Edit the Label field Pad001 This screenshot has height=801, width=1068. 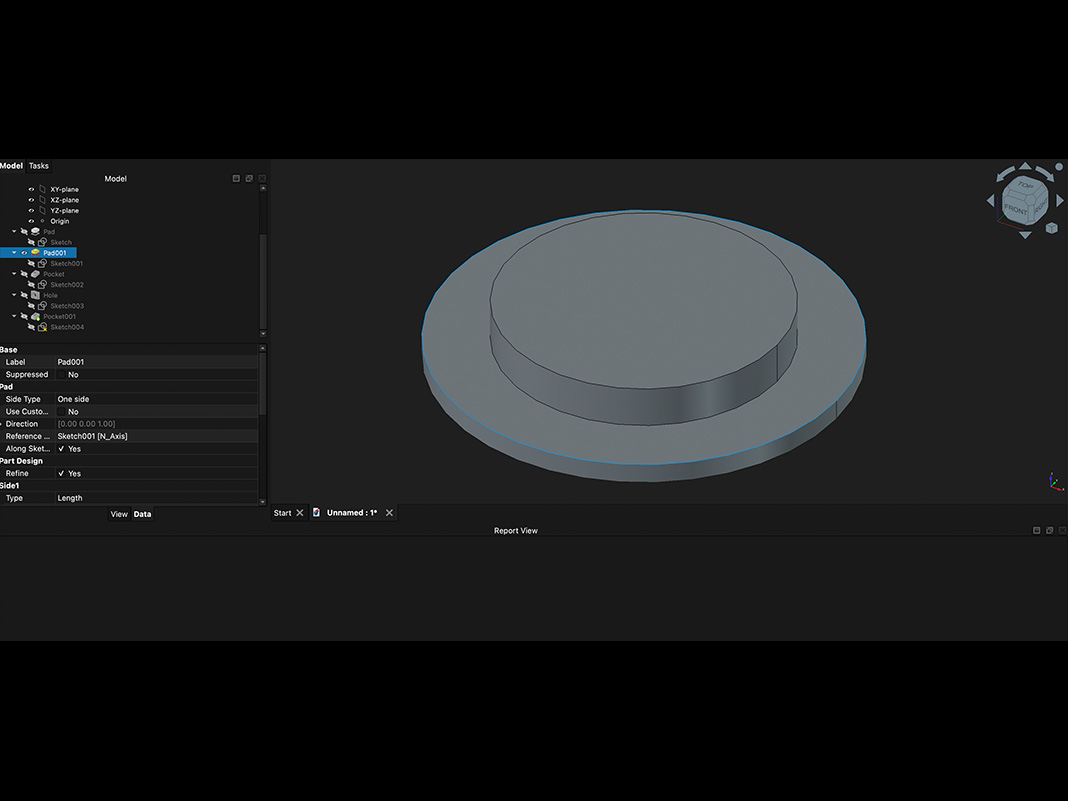click(x=157, y=362)
